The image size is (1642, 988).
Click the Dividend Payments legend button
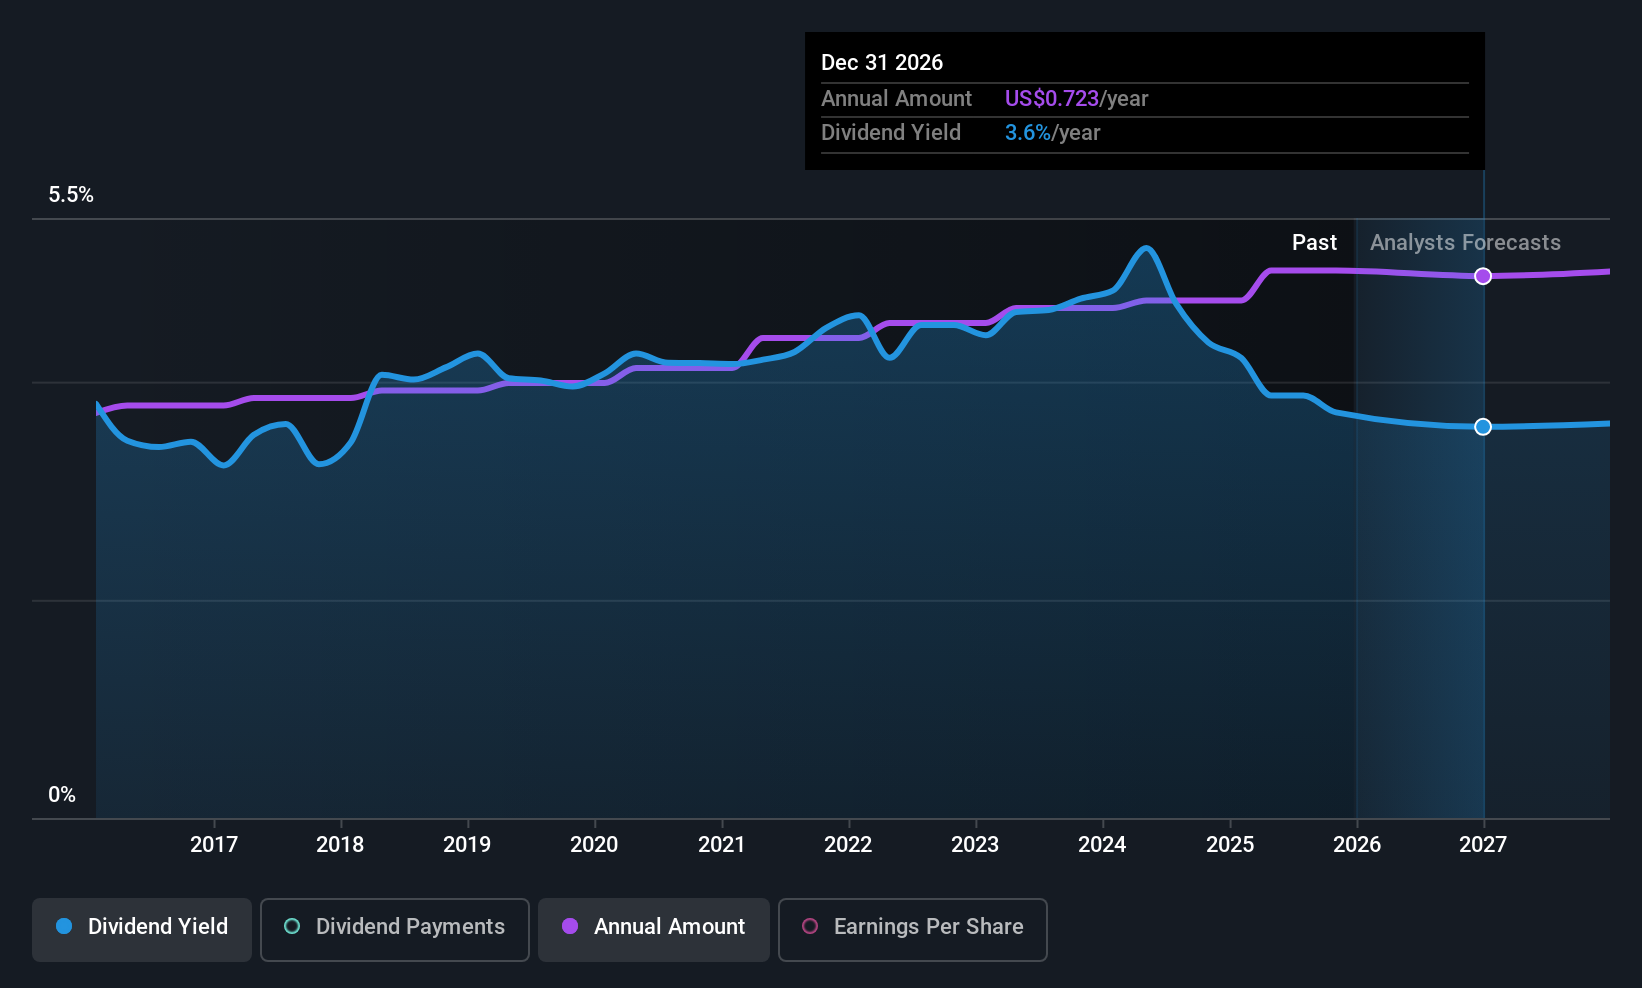point(394,928)
